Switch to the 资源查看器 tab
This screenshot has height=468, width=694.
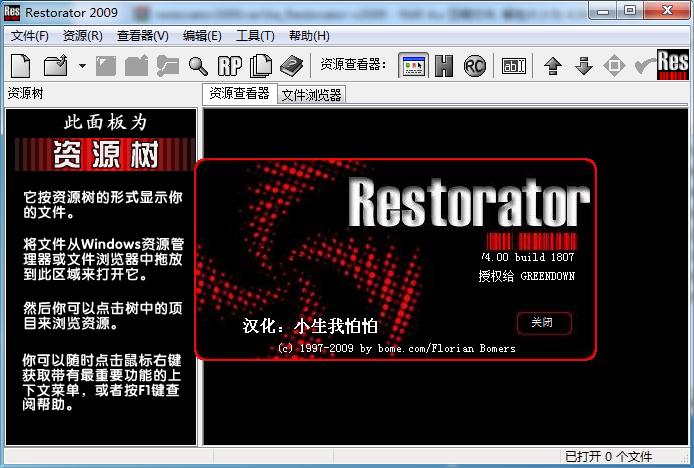tap(239, 93)
